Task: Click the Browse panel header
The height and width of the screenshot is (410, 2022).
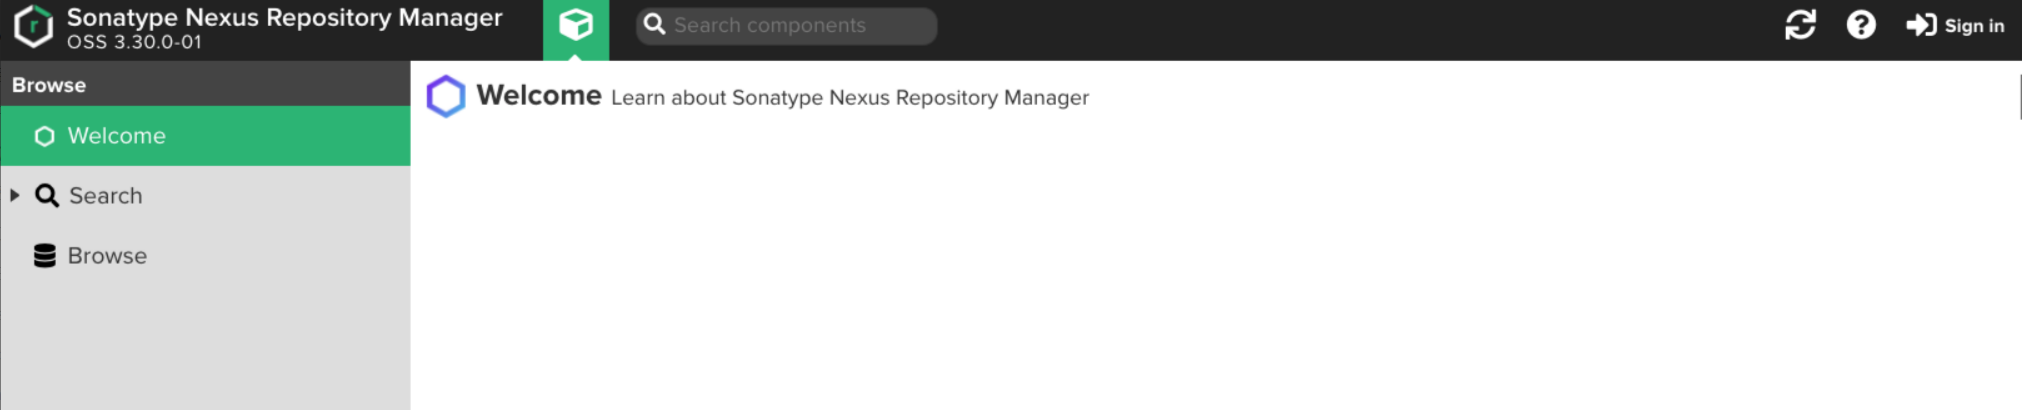Action: tap(49, 85)
